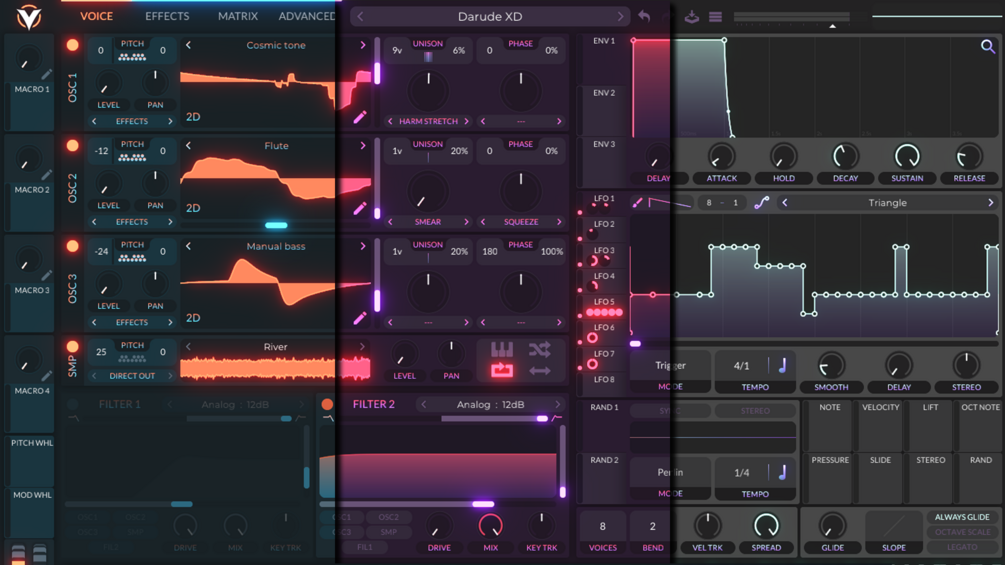The width and height of the screenshot is (1005, 565).
Task: Switch to previous Flute wavetable
Action: [188, 145]
